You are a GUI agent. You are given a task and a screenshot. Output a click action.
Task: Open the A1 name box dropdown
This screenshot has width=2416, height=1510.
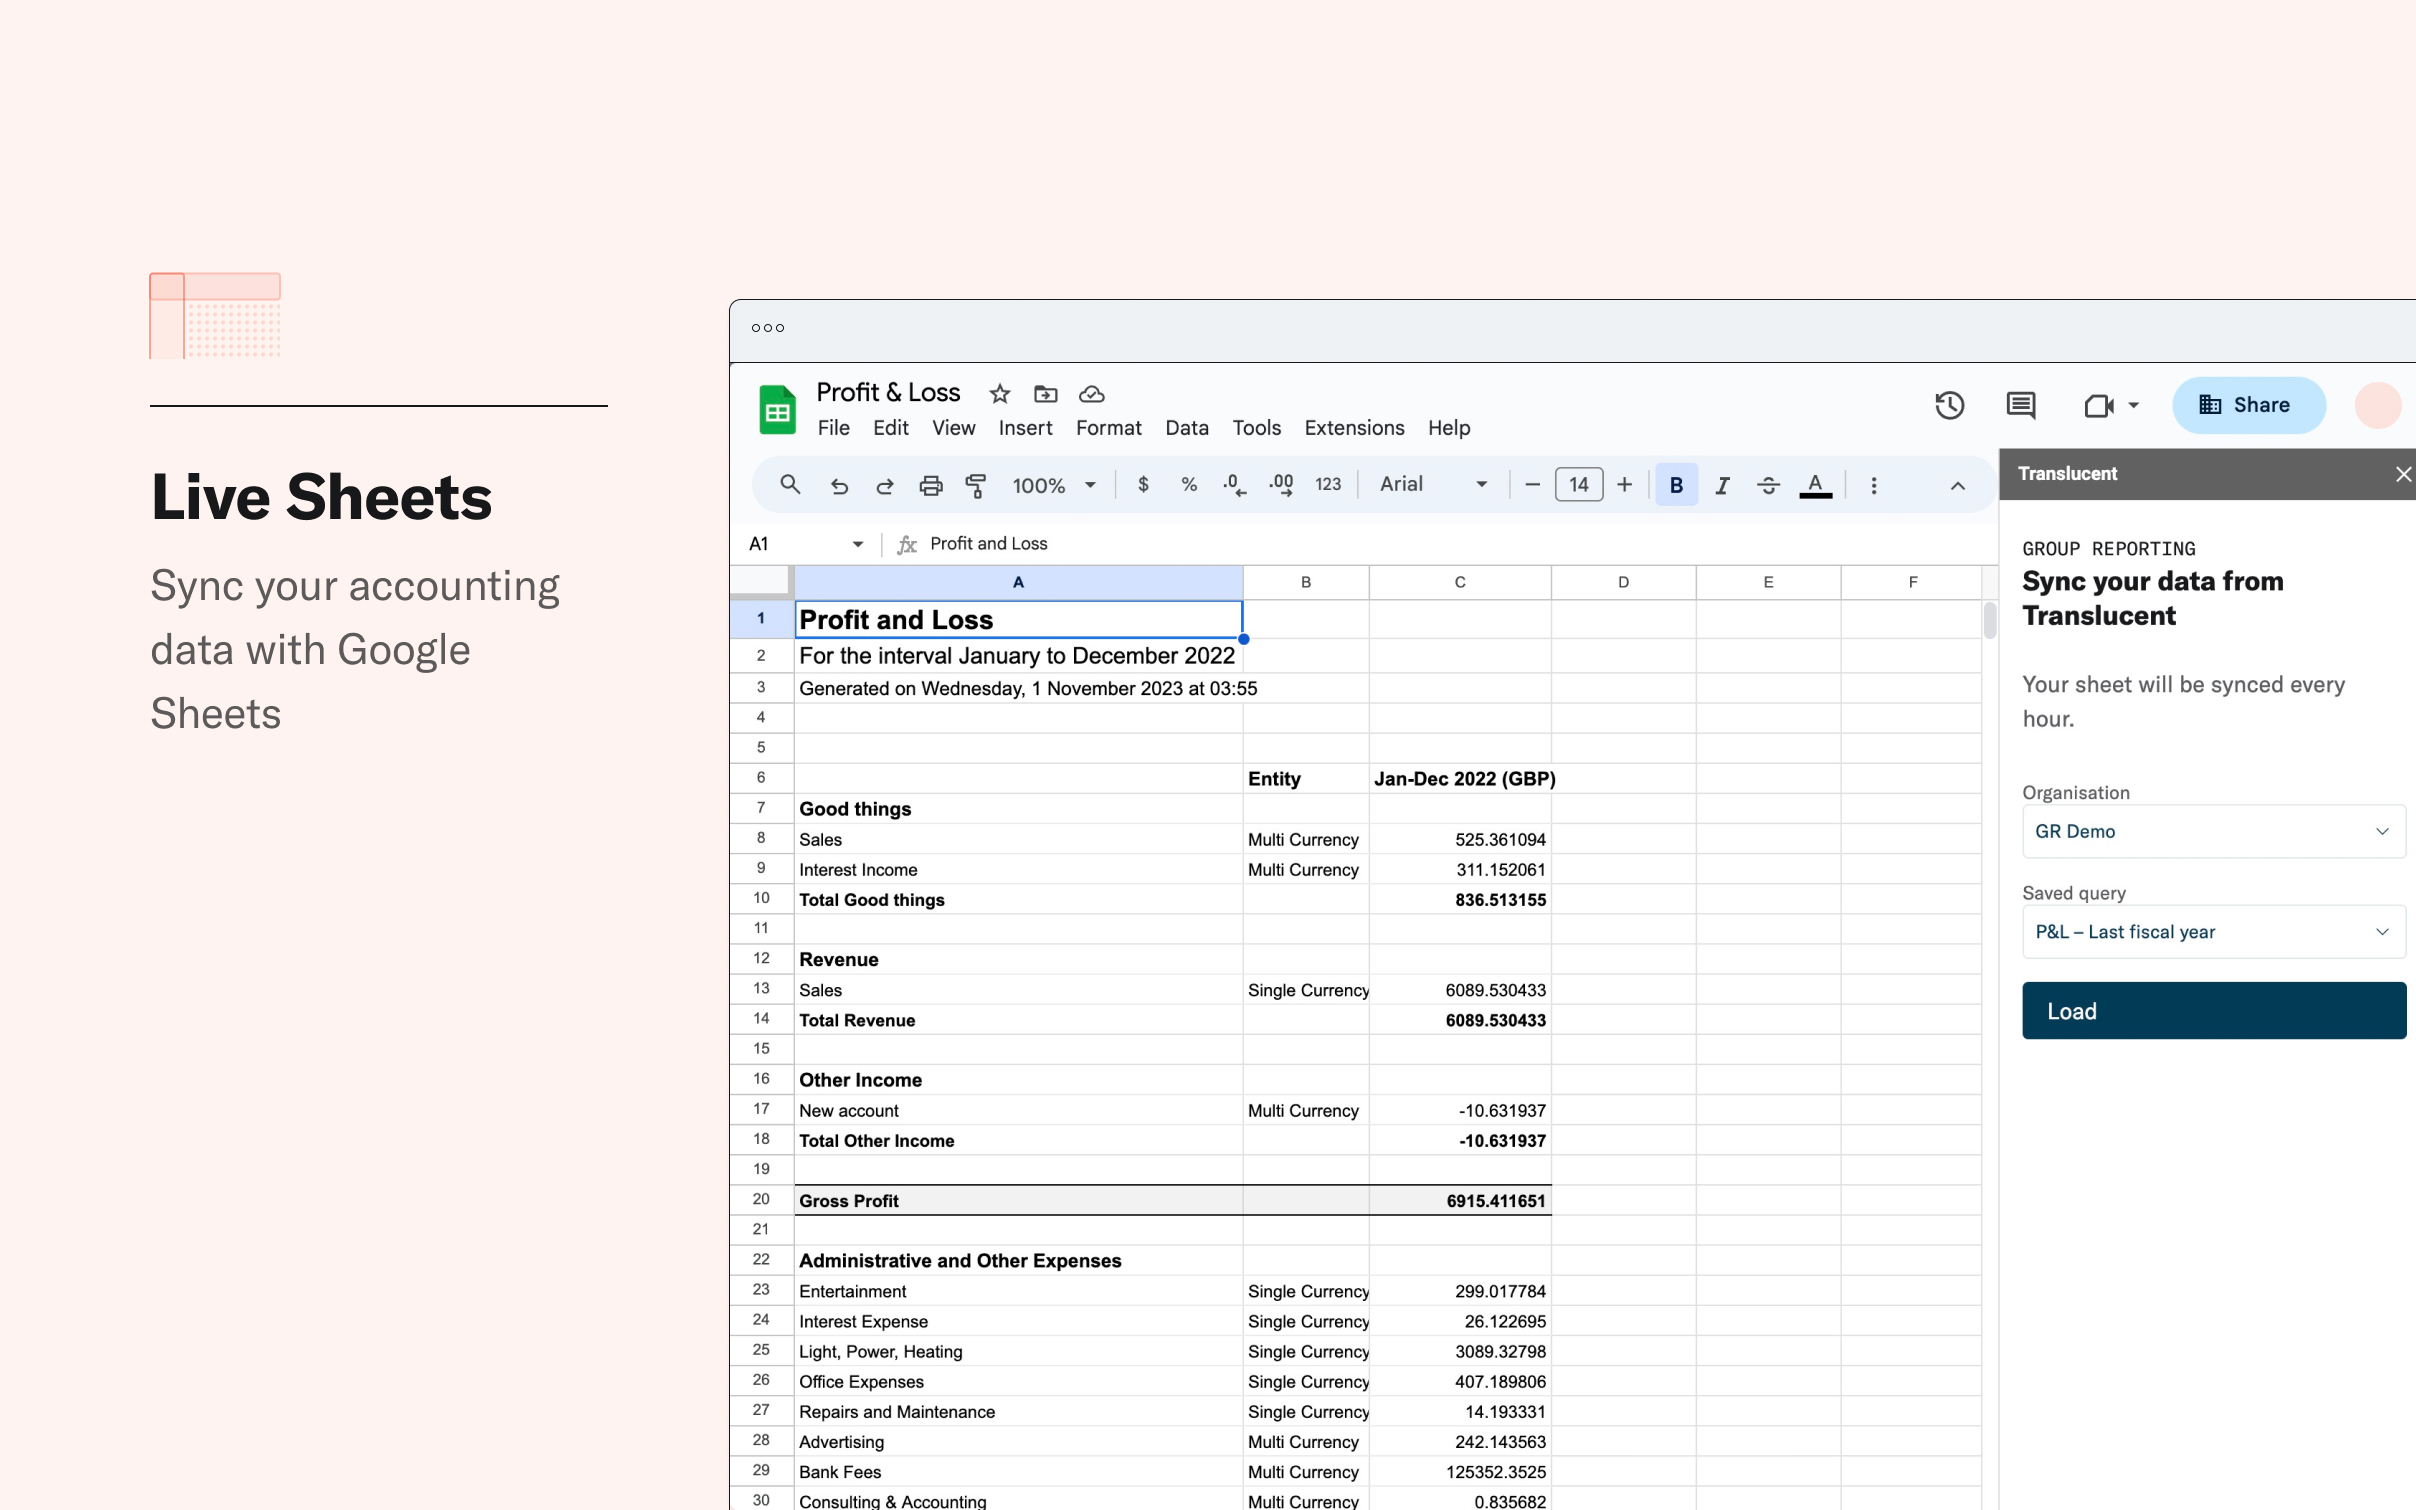[857, 544]
